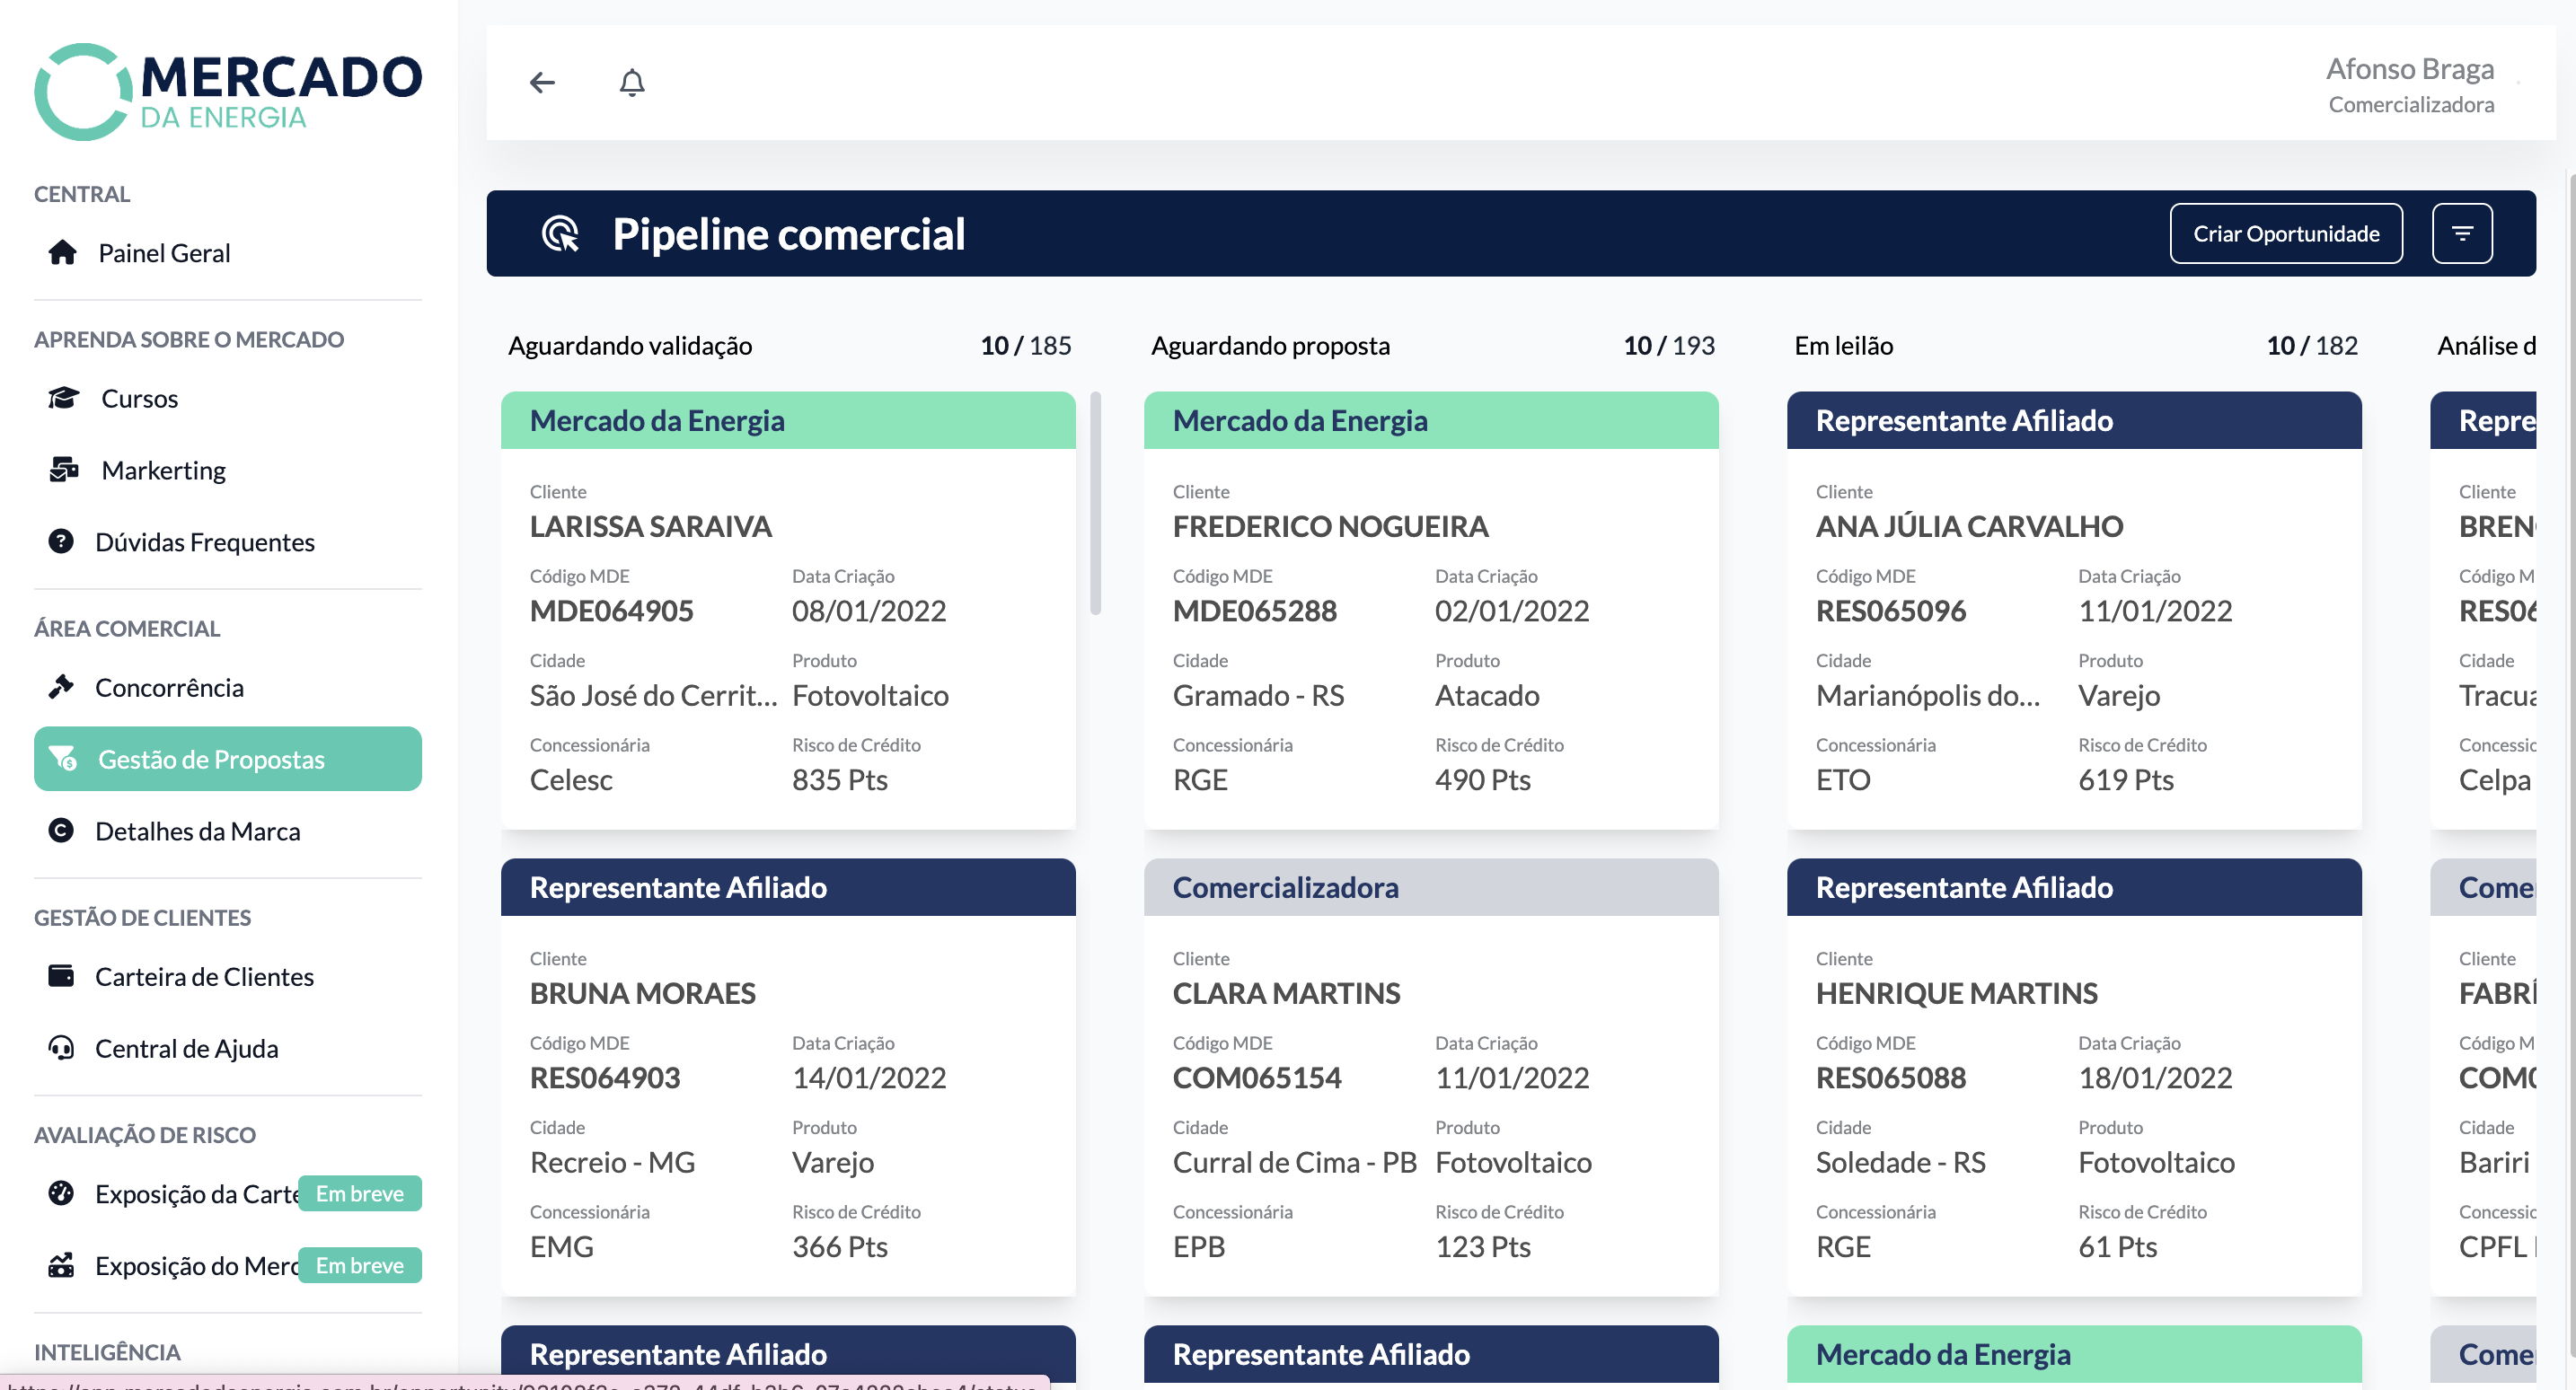Click the 10 / 185 counter

point(1025,345)
